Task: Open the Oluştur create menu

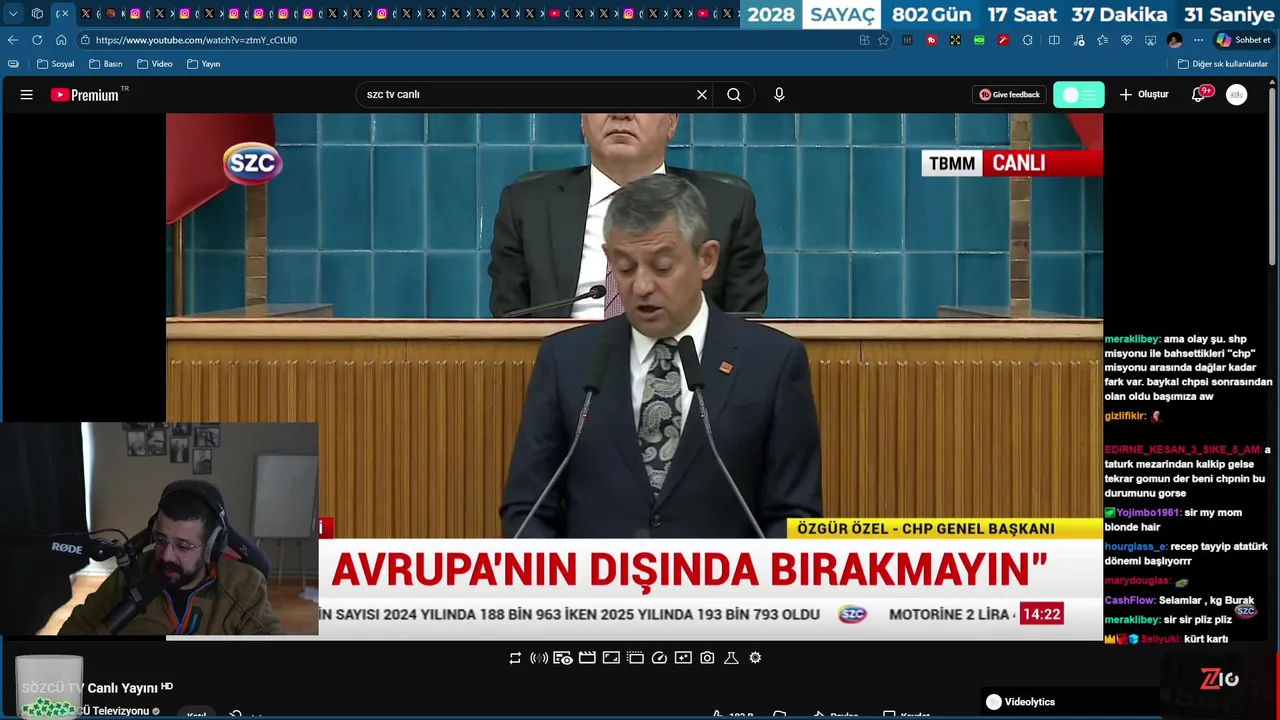Action: point(1144,95)
